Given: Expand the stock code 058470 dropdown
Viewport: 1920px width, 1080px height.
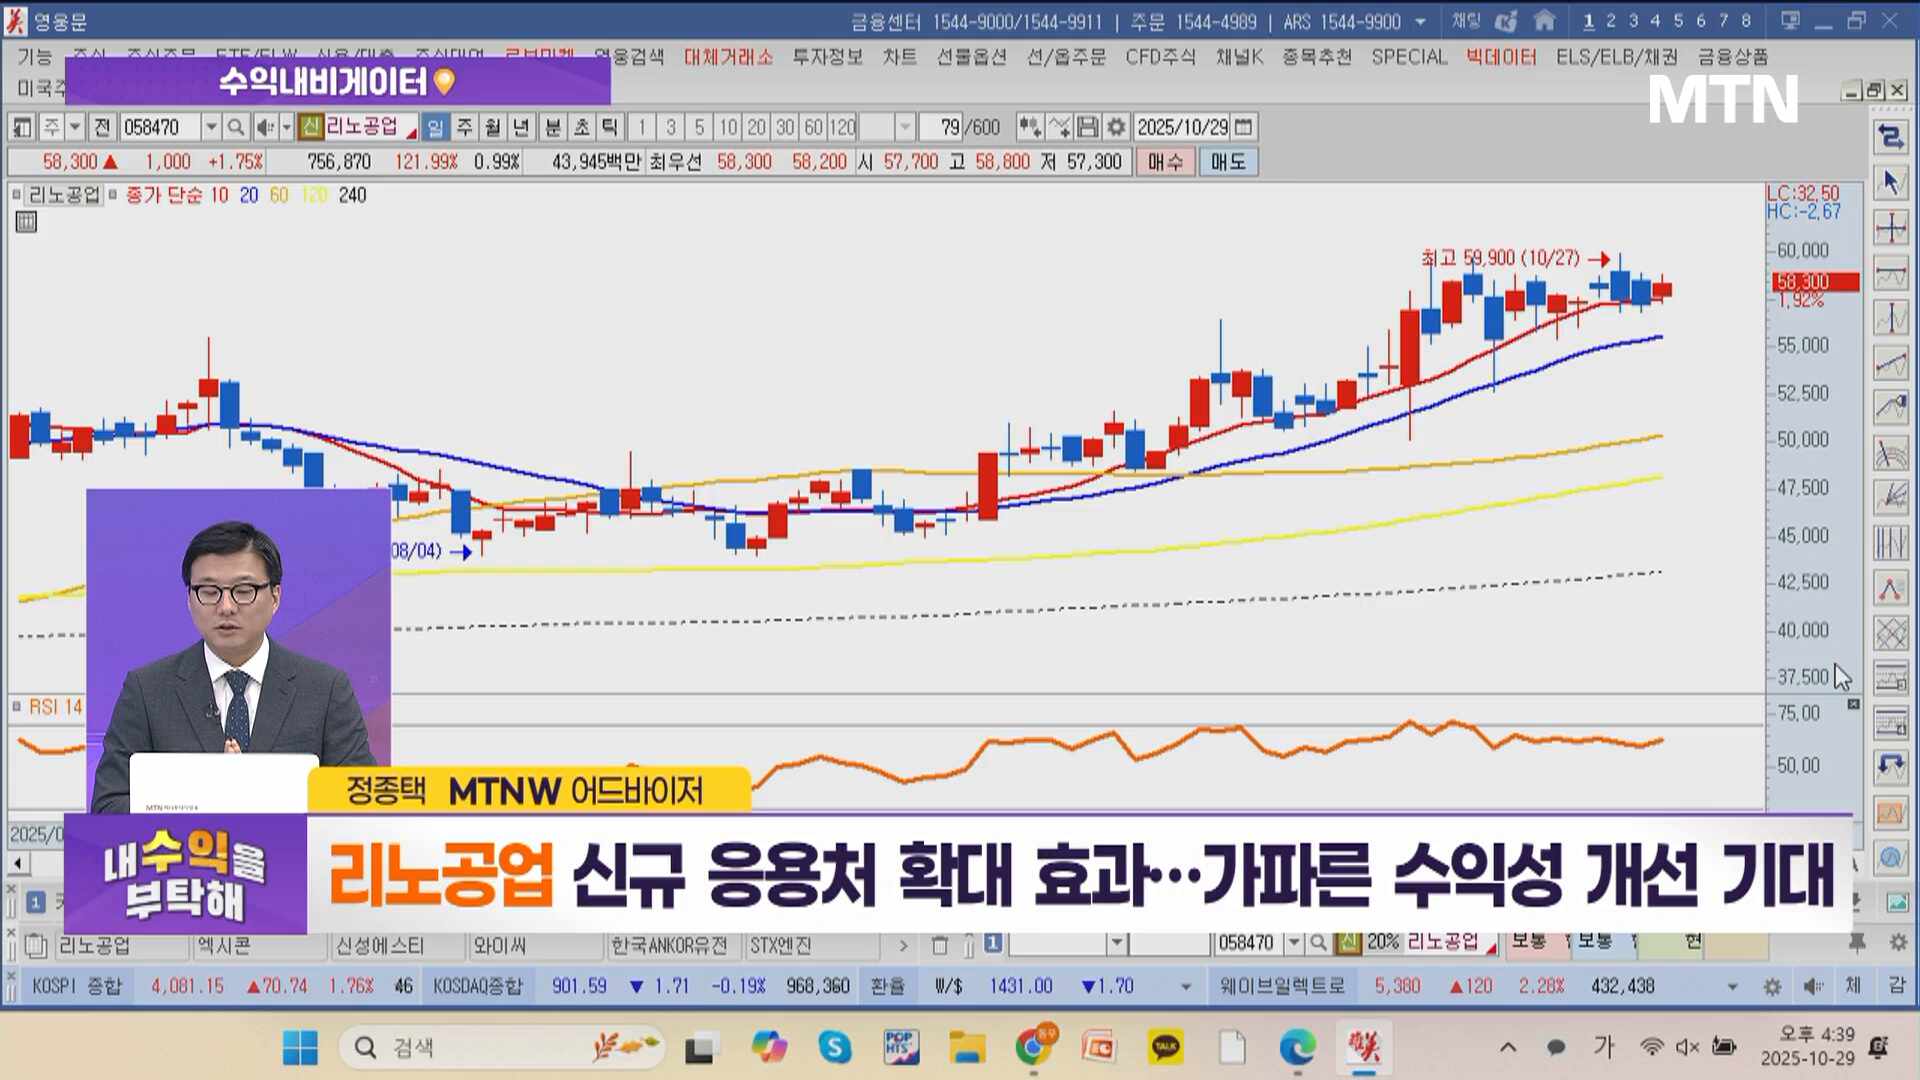Looking at the screenshot, I should (x=211, y=128).
